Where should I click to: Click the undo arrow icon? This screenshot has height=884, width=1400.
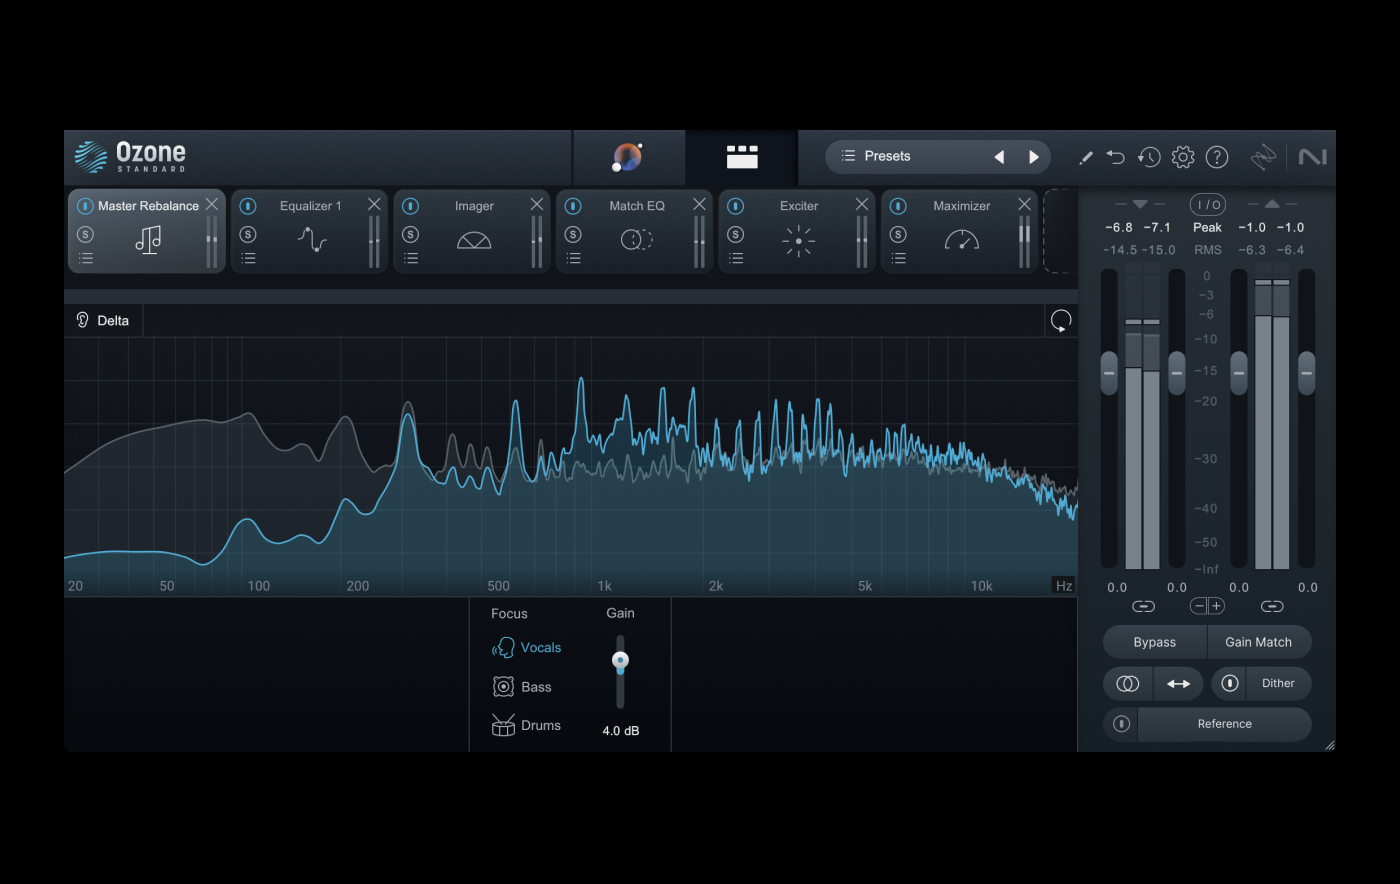click(x=1116, y=157)
